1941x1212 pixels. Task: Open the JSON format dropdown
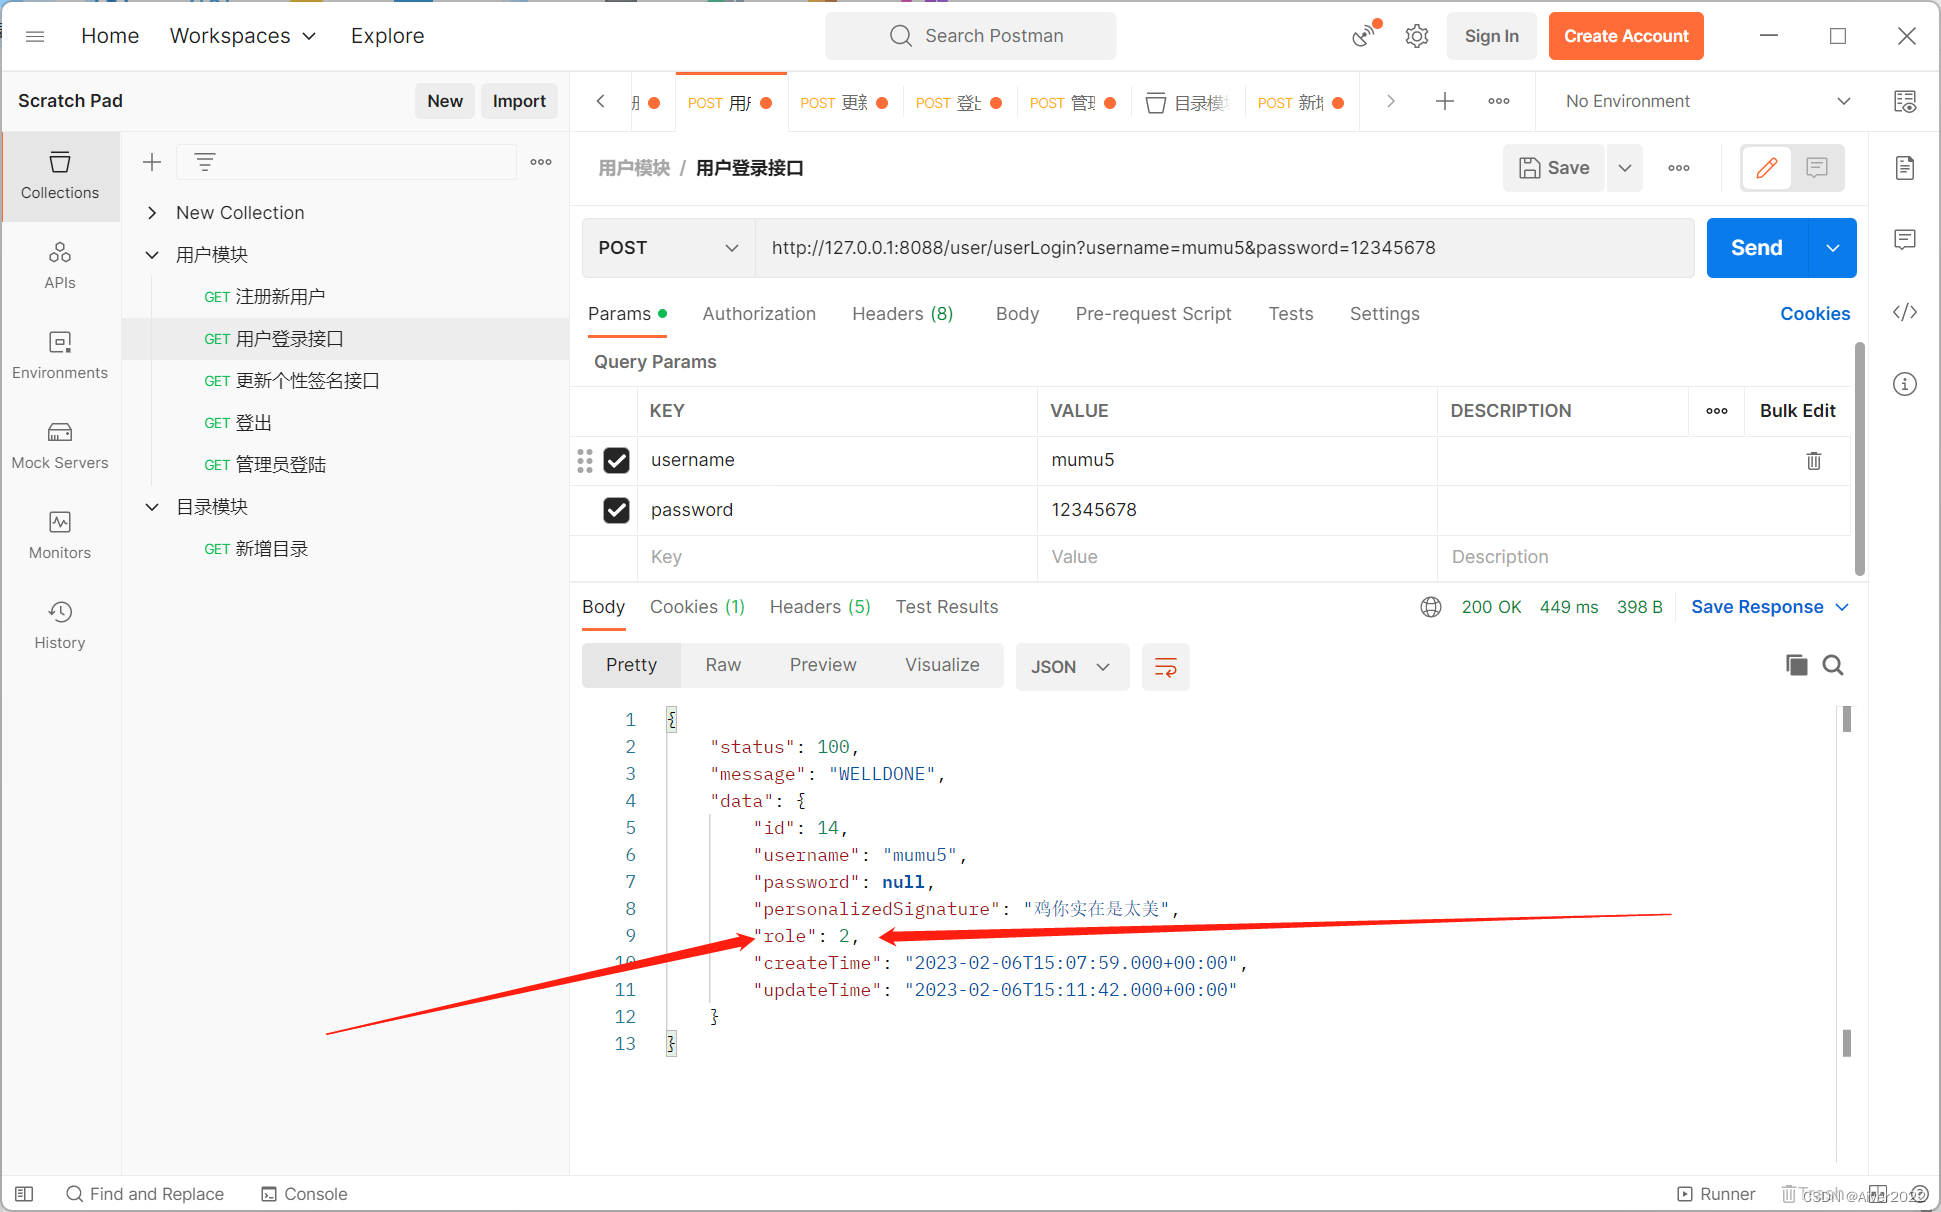coord(1071,666)
